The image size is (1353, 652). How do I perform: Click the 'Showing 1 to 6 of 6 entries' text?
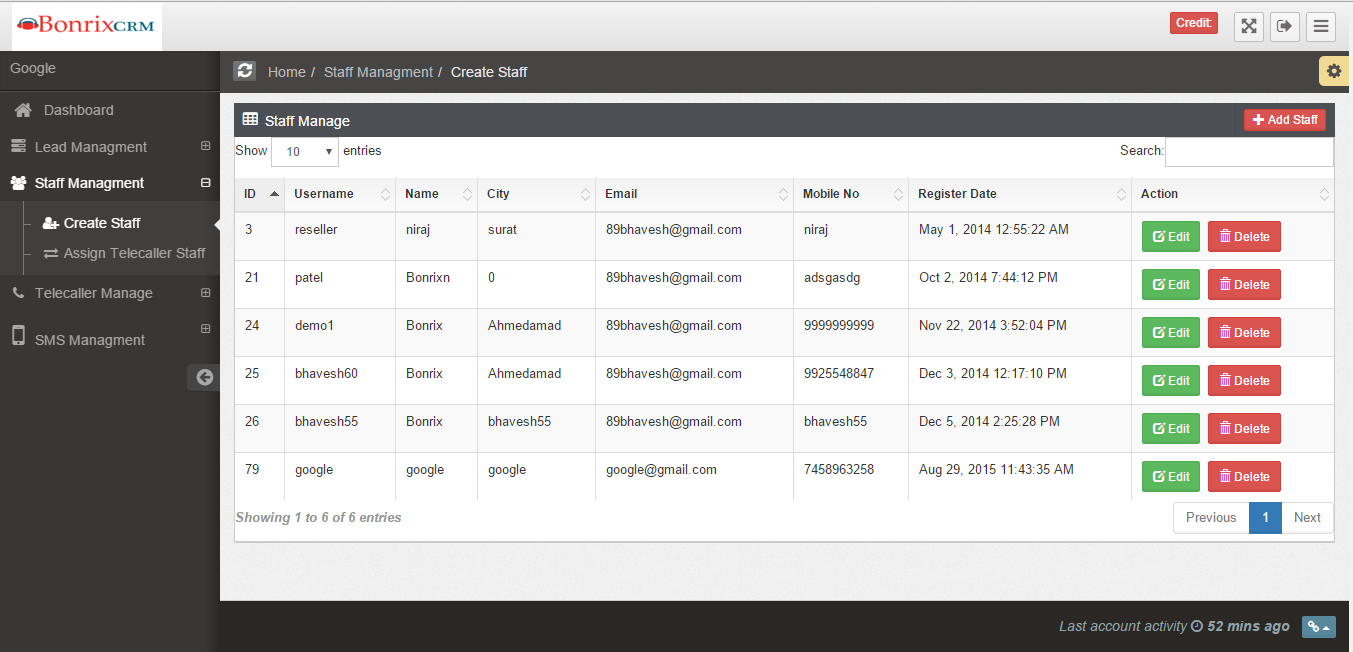pyautogui.click(x=318, y=518)
